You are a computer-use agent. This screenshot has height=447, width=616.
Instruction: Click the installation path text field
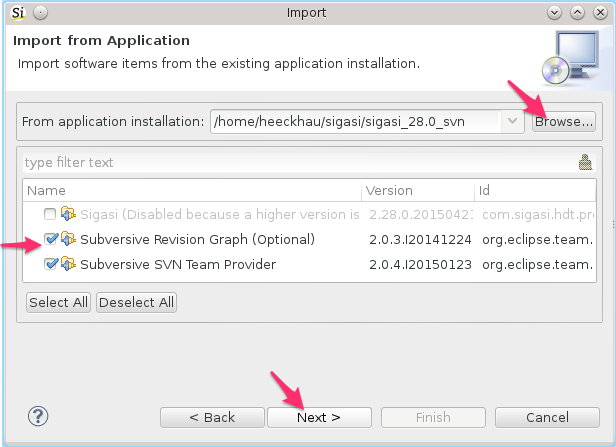coord(356,121)
